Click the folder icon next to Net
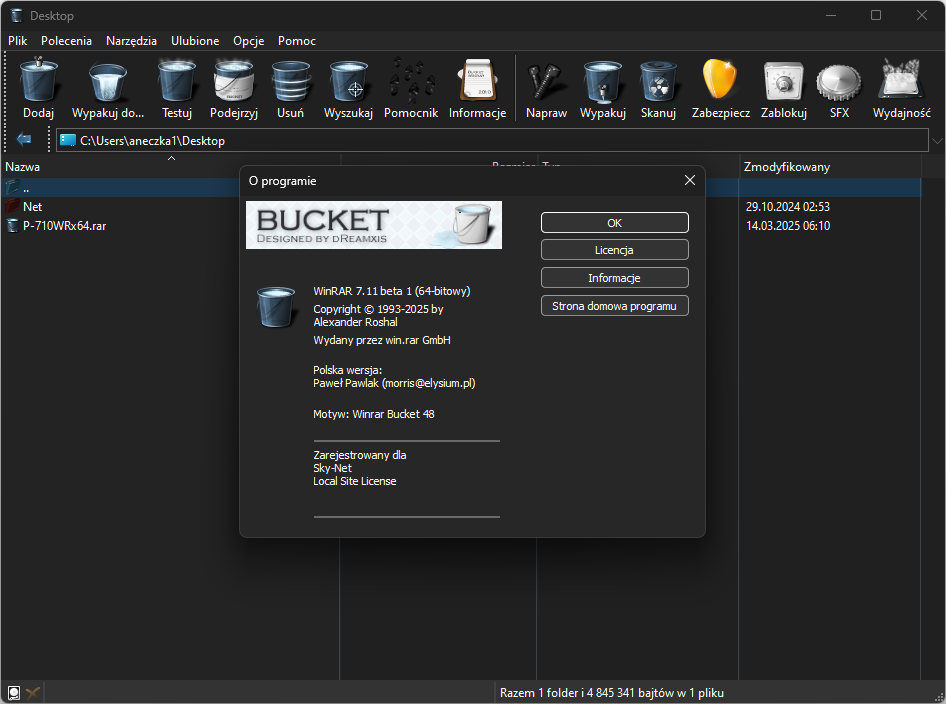 tap(12, 206)
